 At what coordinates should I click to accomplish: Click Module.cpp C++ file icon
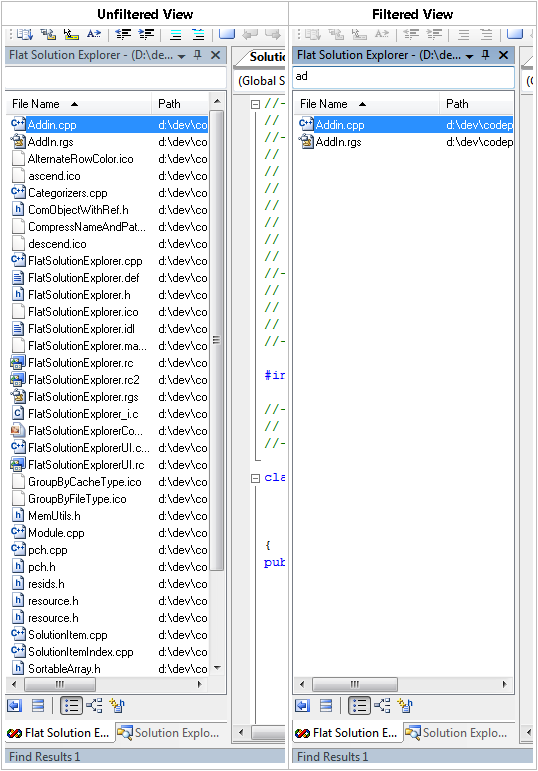coord(18,533)
